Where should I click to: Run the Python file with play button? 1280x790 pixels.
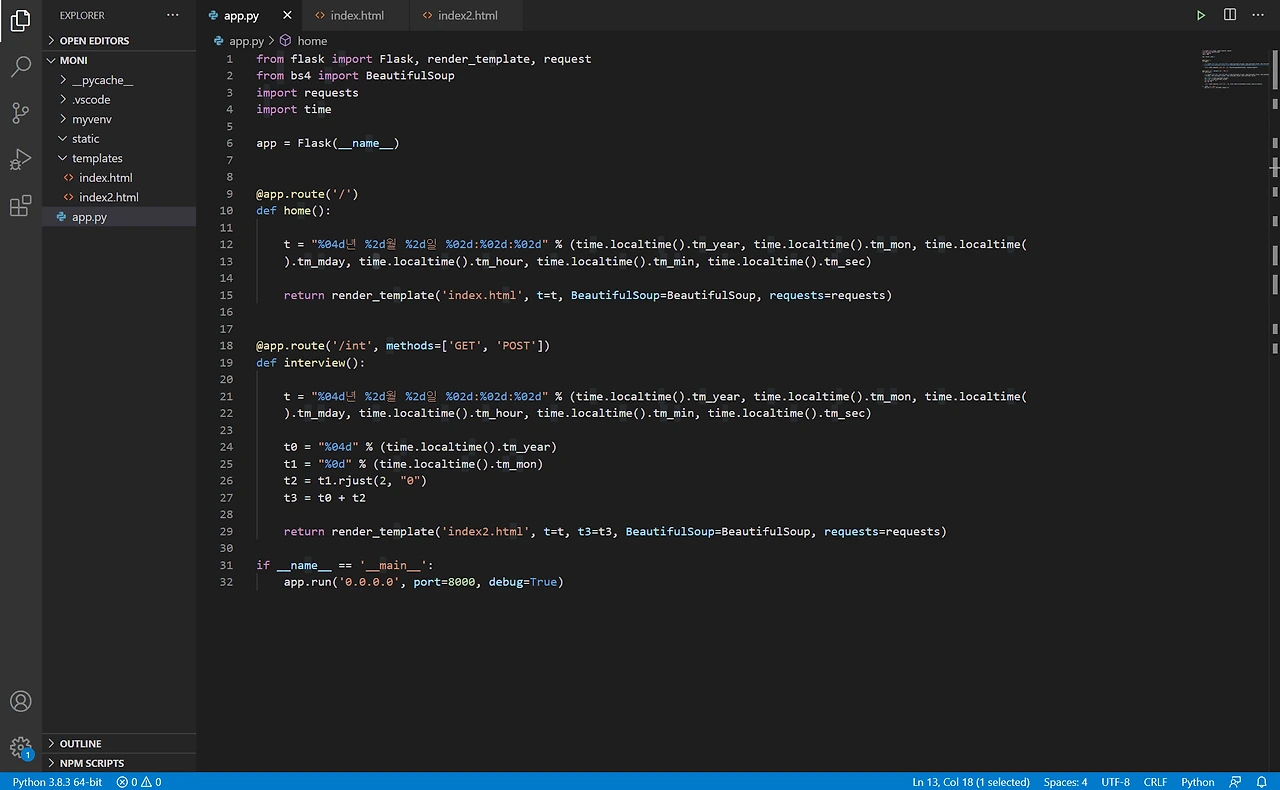[x=1201, y=15]
